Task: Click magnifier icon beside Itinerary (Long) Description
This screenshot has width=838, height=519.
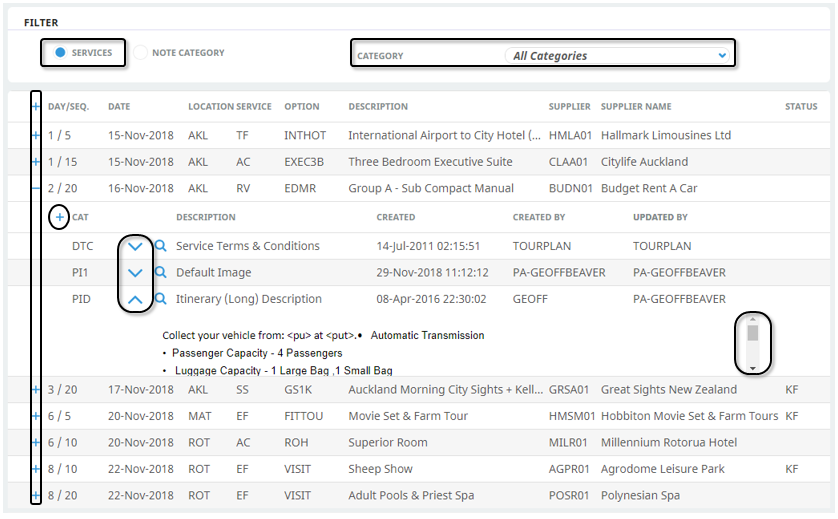Action: pos(160,299)
